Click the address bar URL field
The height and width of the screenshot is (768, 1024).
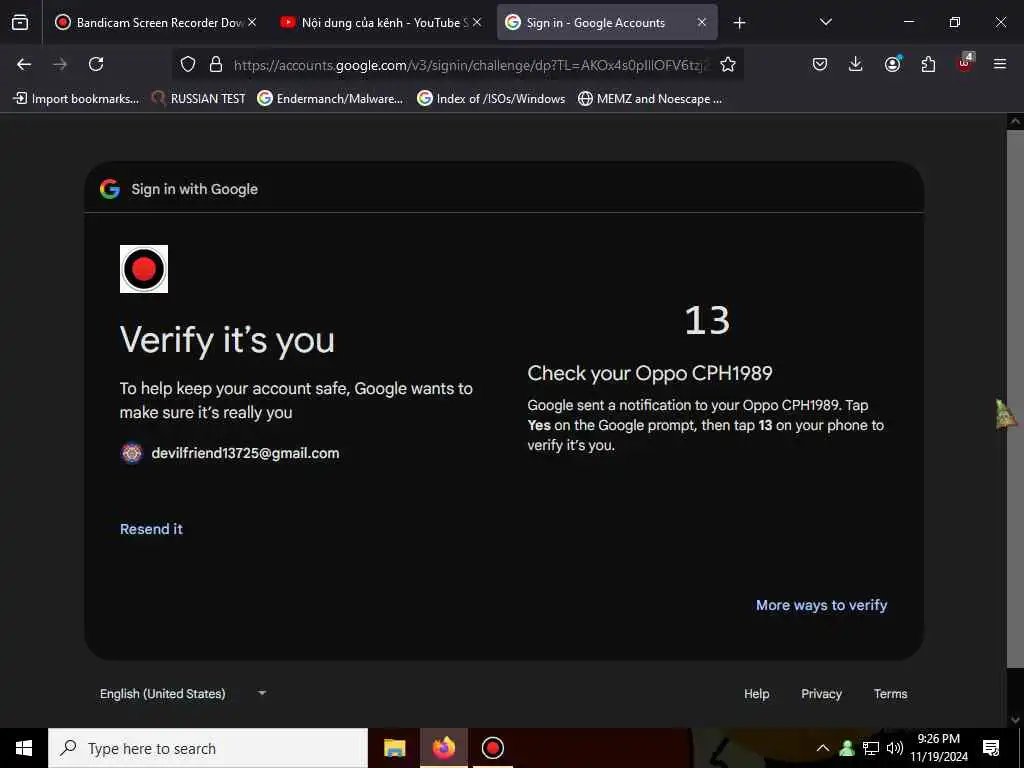click(x=470, y=65)
